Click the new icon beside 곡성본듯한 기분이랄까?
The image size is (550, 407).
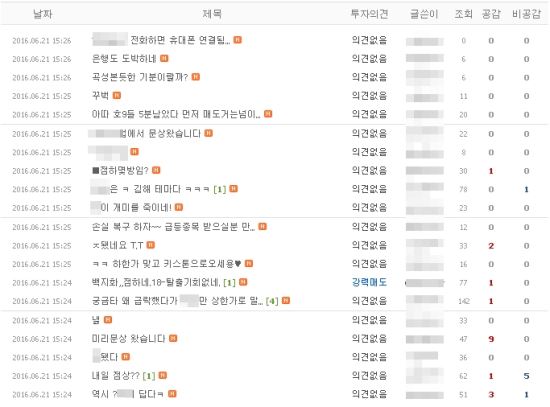coord(196,77)
